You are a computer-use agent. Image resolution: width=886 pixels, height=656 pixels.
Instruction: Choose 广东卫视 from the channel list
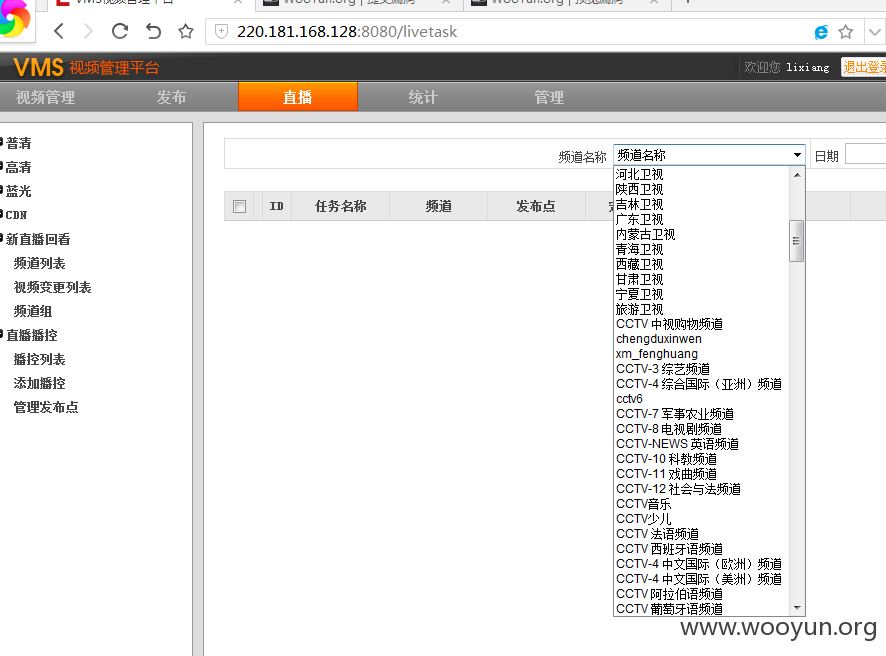(701, 219)
